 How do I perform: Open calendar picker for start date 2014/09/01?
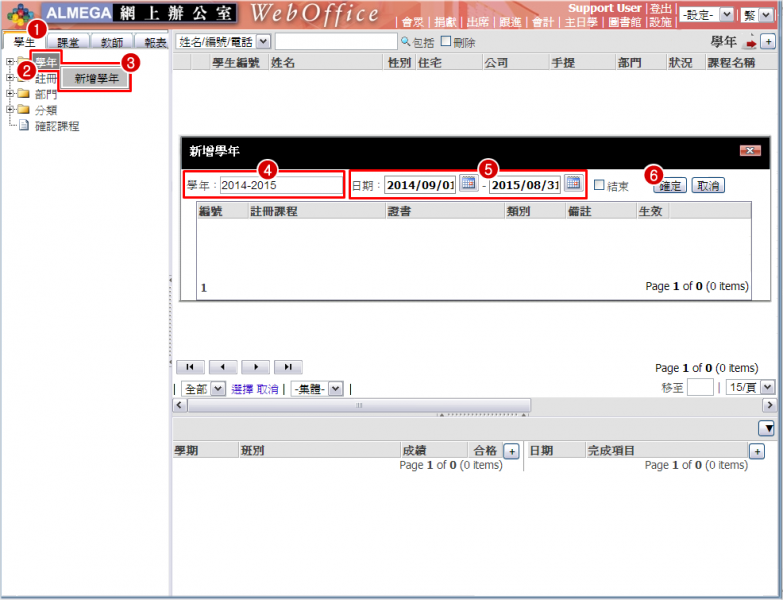[468, 183]
